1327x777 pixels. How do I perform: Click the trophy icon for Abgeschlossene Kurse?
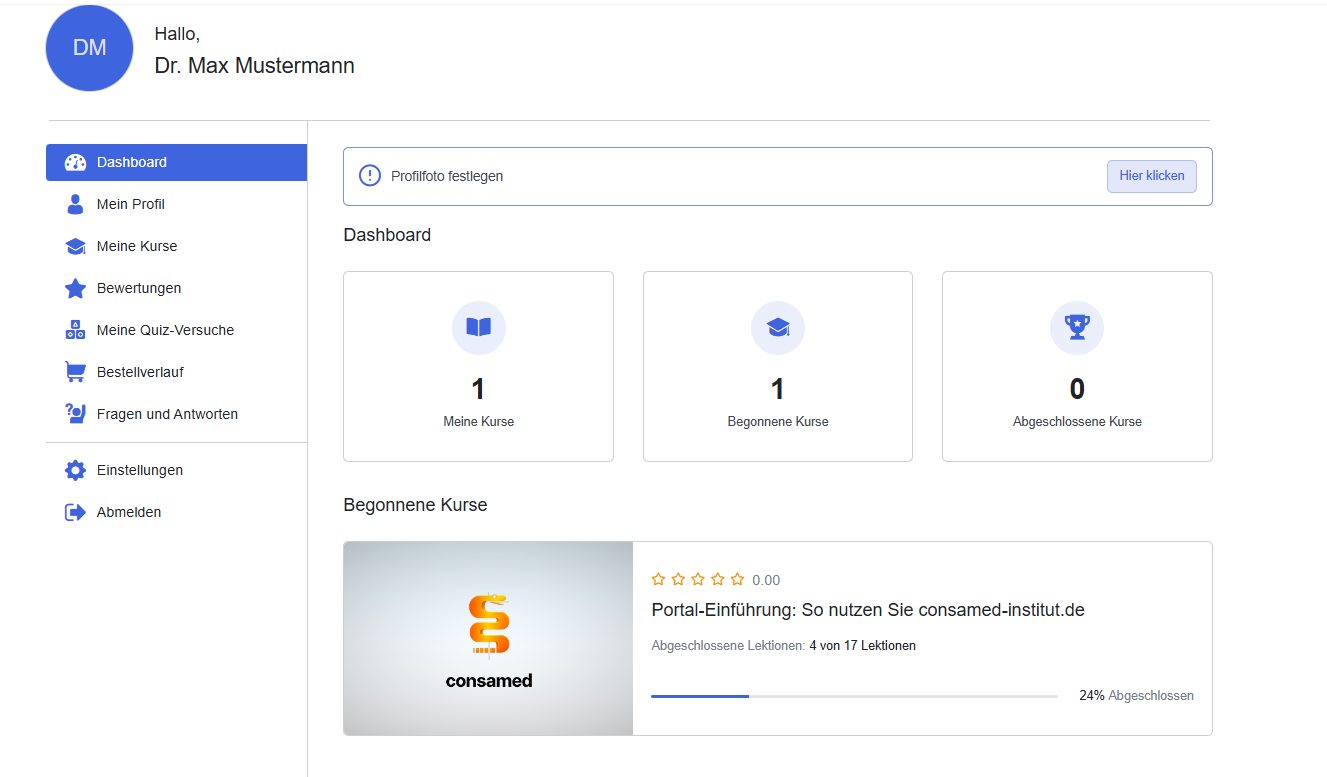pos(1077,327)
